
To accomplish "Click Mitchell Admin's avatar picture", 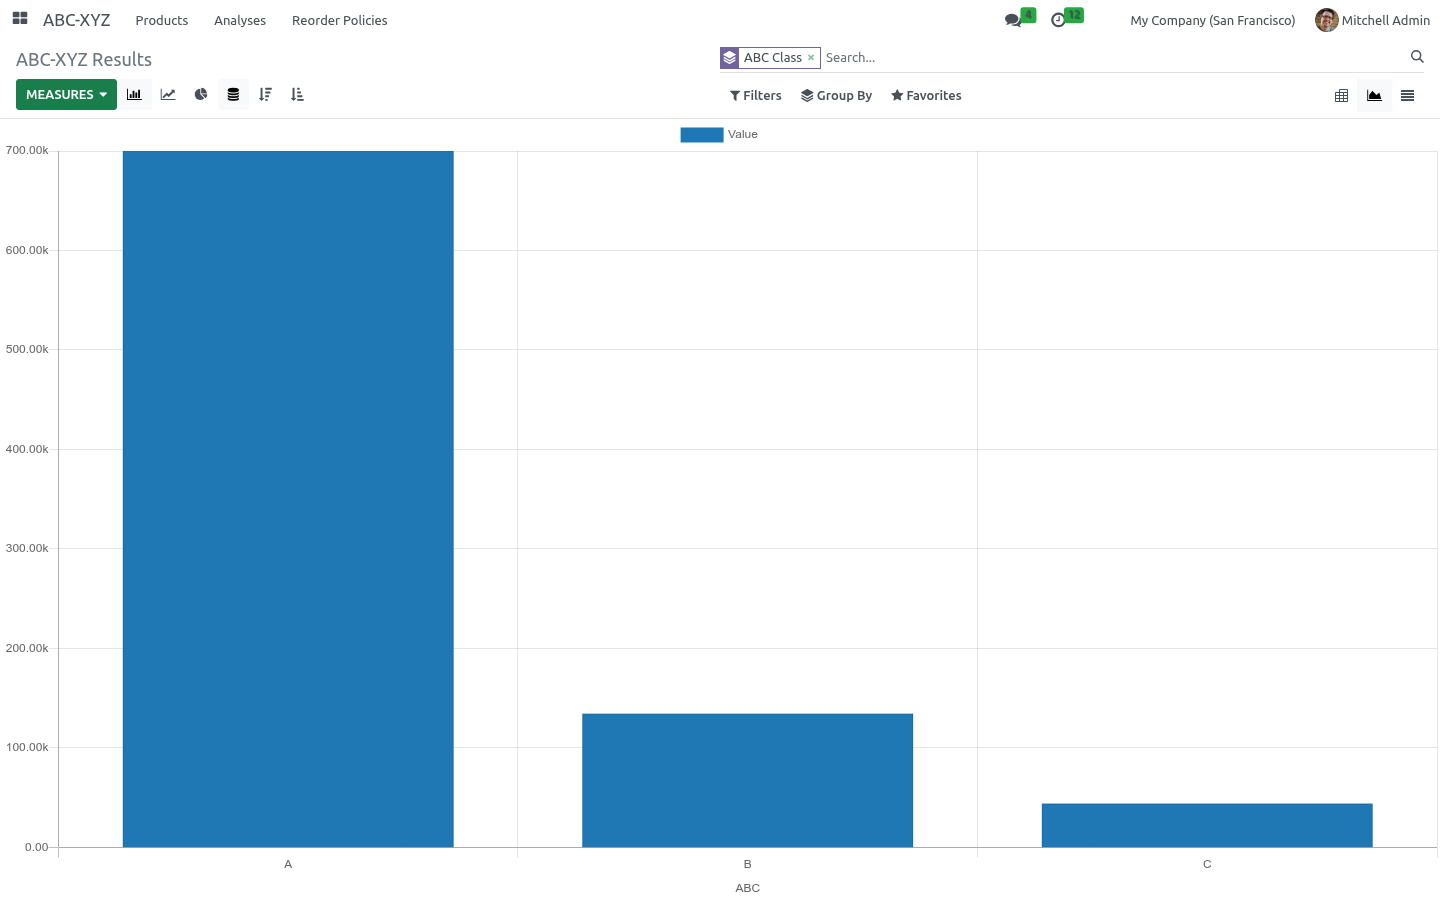I will point(1327,20).
